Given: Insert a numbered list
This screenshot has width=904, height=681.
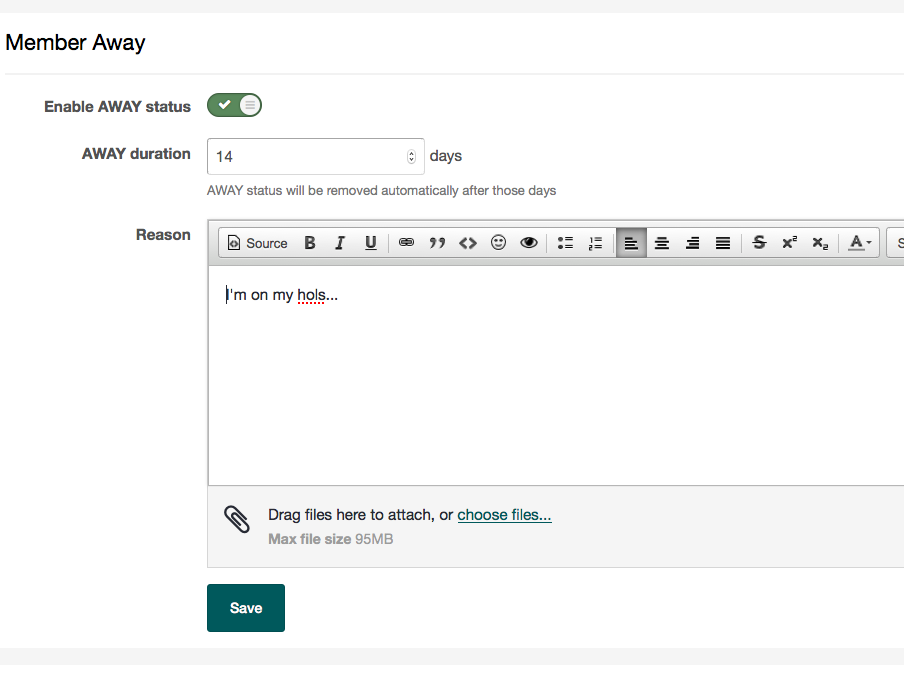Looking at the screenshot, I should point(596,243).
